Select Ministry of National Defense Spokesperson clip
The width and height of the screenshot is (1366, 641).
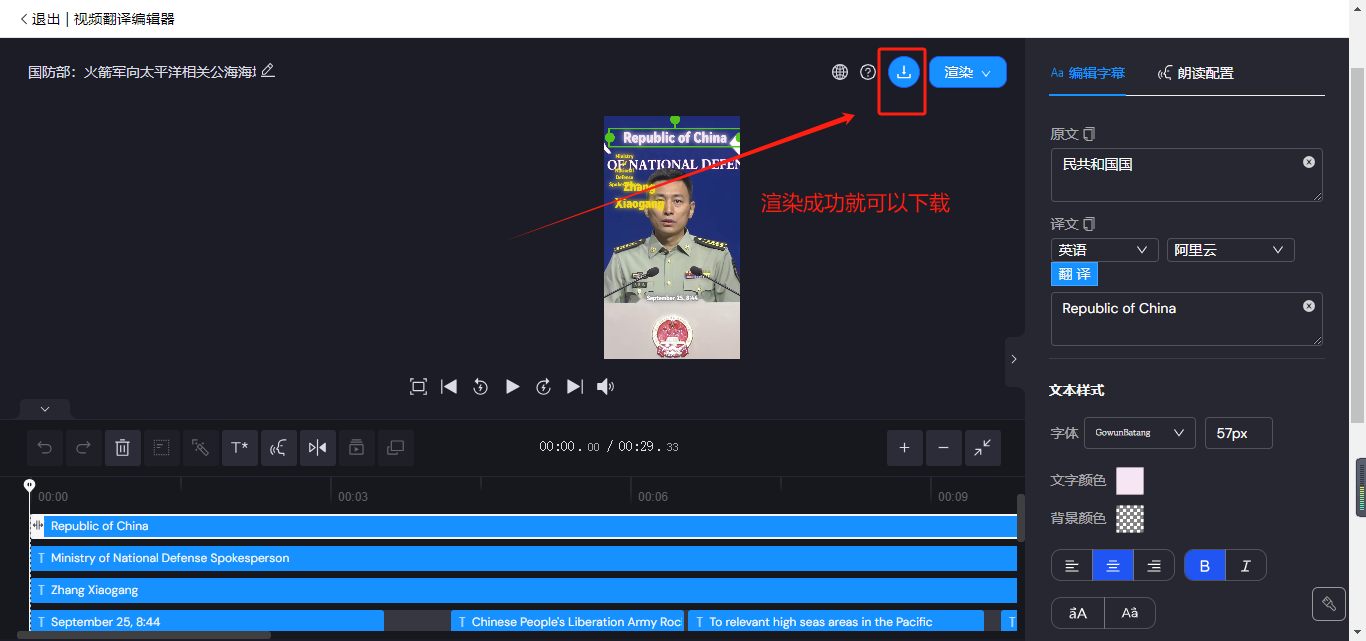pyautogui.click(x=524, y=558)
